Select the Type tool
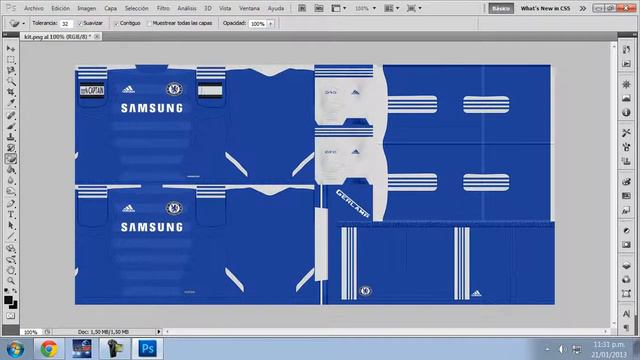Image resolution: width=640 pixels, height=360 pixels. (11, 214)
